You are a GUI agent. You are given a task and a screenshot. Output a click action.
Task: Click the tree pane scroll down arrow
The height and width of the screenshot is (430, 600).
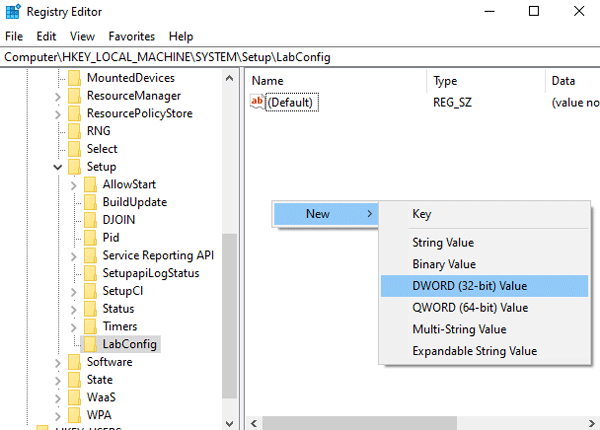point(230,423)
